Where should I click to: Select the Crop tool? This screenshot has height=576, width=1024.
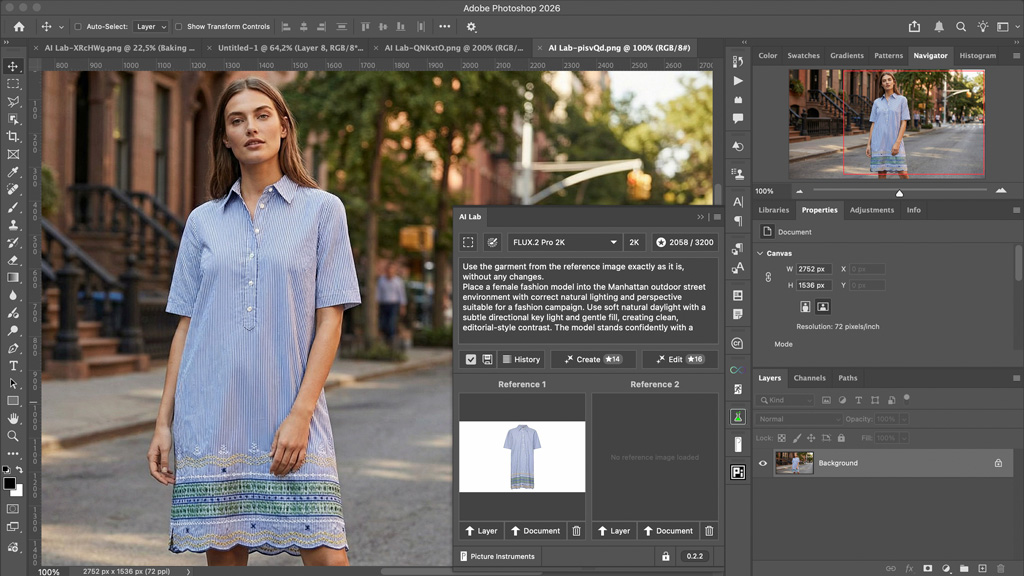click(13, 137)
